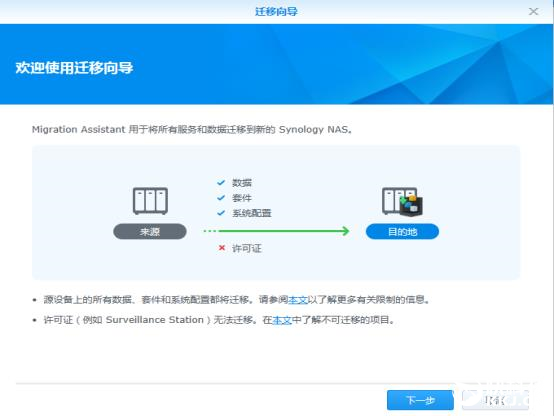Click the 欢迎使用迁移向导 heading

point(74,68)
